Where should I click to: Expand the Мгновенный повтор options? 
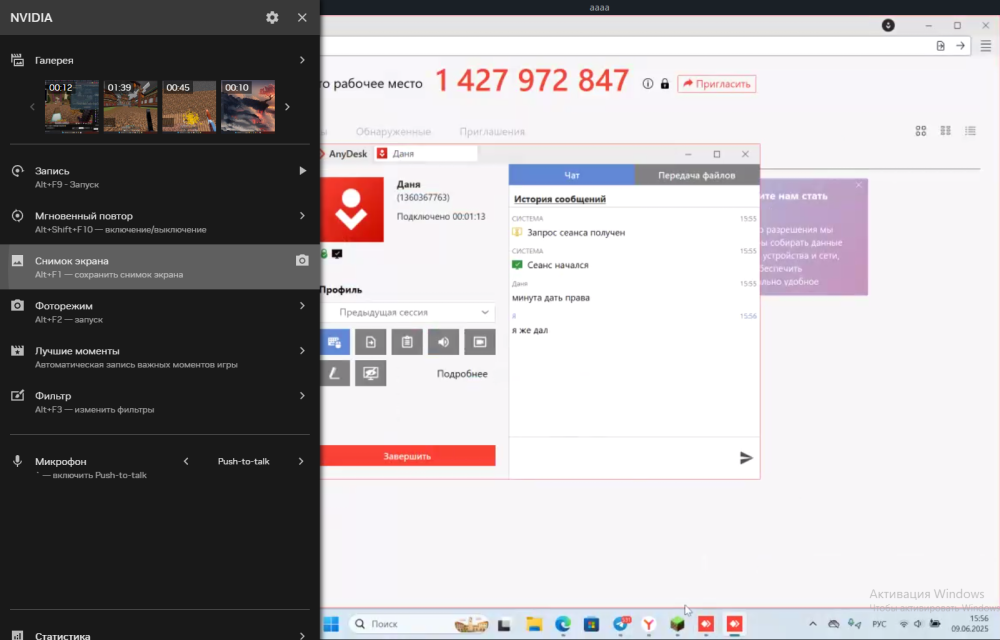coord(302,215)
